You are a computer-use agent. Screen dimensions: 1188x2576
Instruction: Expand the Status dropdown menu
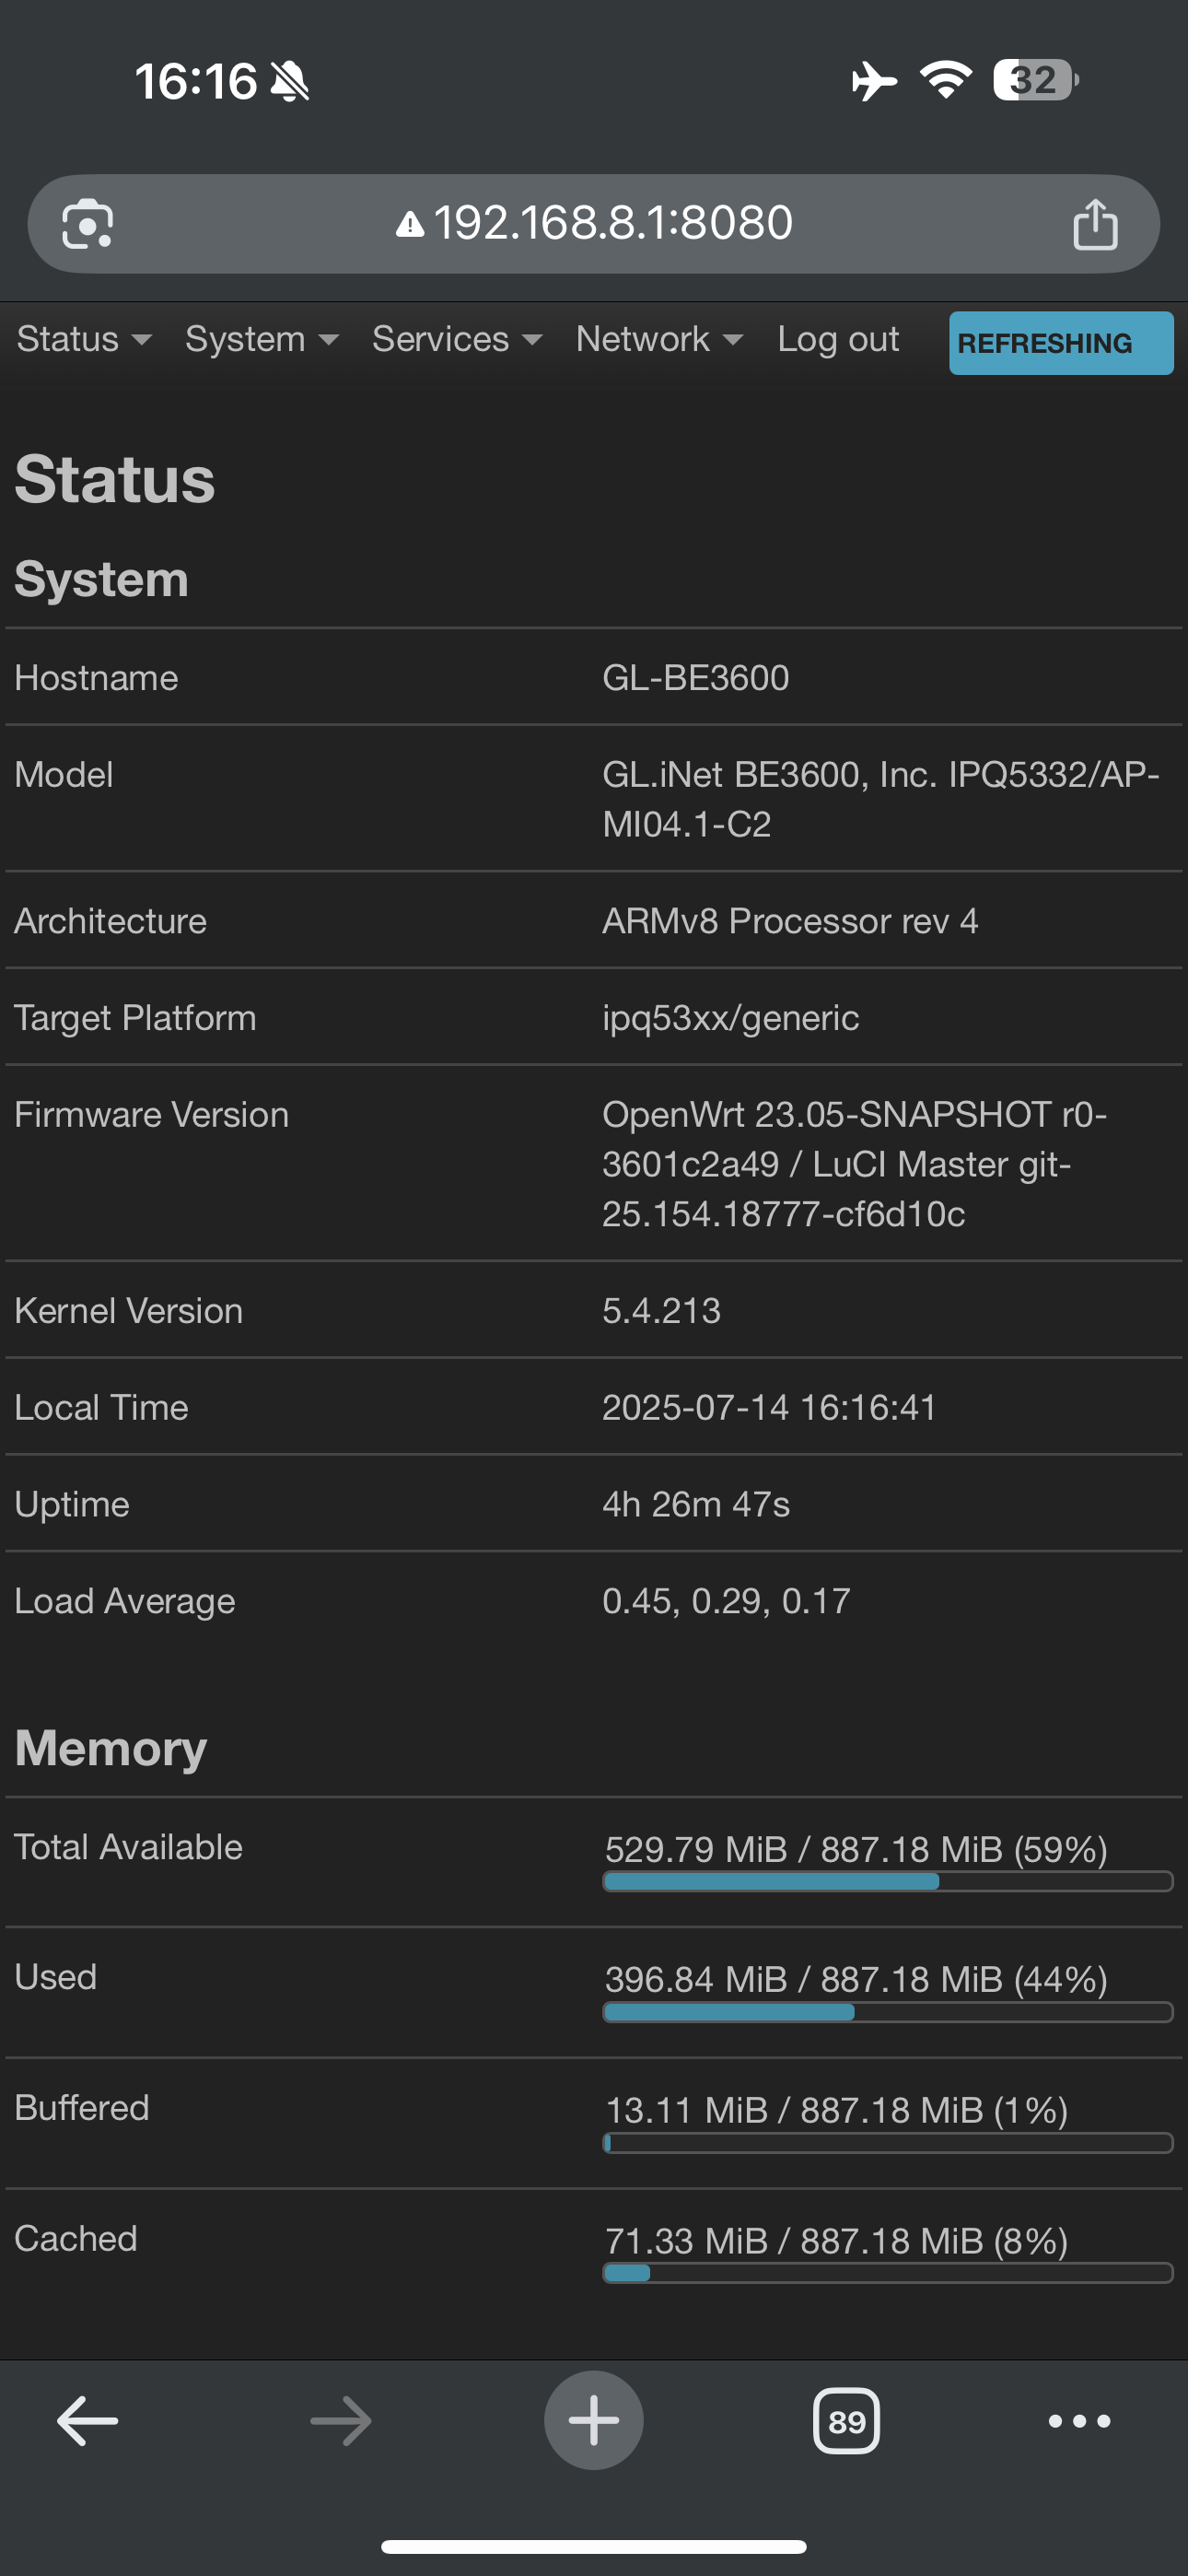[x=84, y=339]
